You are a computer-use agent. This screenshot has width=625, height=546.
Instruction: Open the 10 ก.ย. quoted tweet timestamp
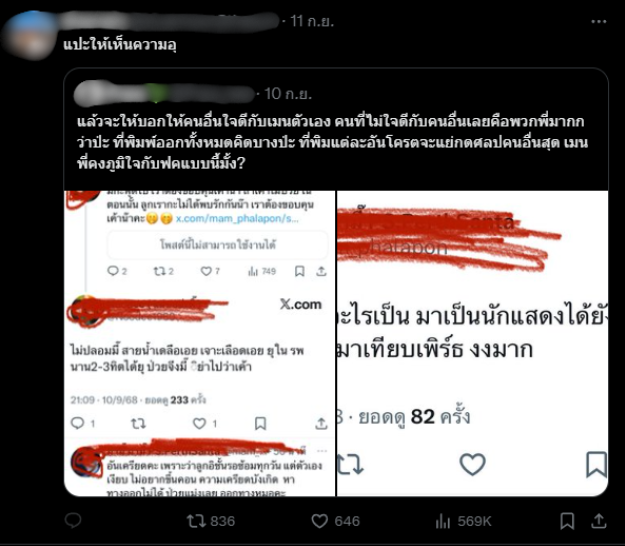tap(288, 94)
